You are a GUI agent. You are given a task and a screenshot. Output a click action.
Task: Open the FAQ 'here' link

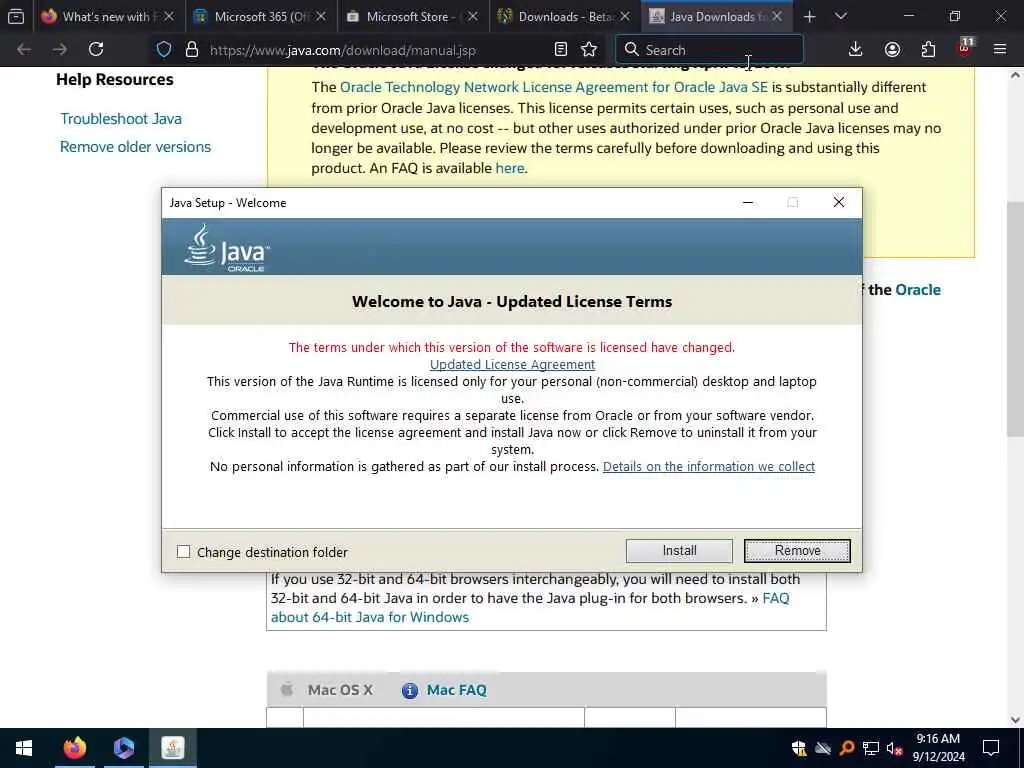tap(509, 168)
